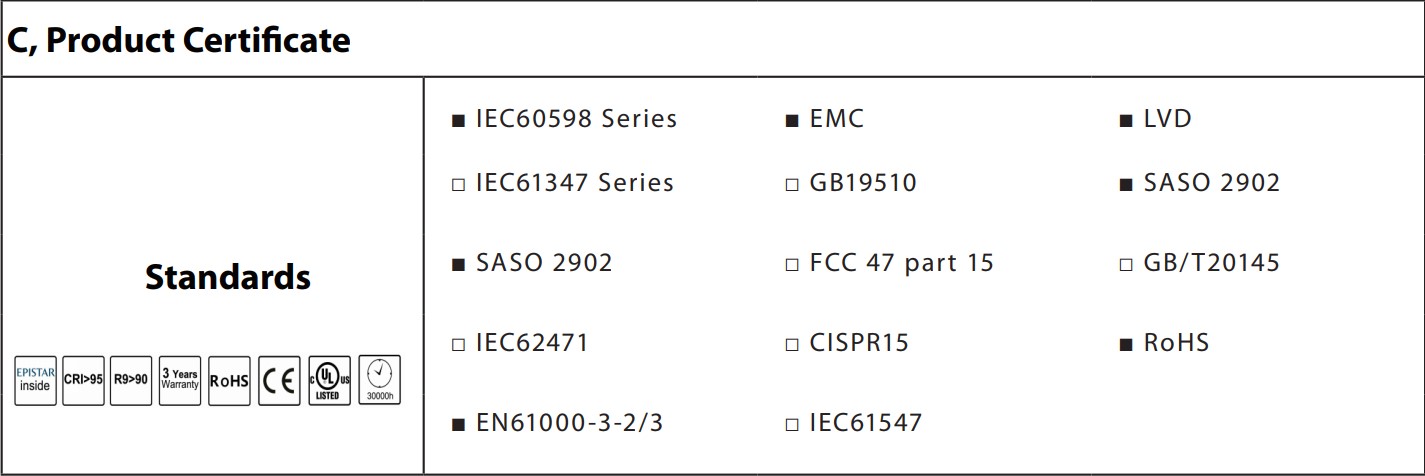This screenshot has width=1425, height=476.
Task: Click the UL Listed certification icon
Action: tap(329, 380)
